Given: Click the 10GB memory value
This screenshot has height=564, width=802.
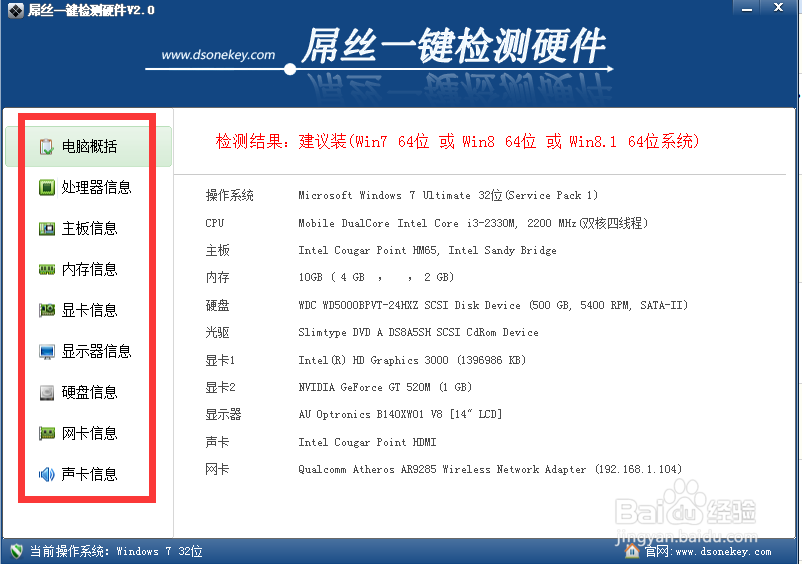Looking at the screenshot, I should click(376, 277).
